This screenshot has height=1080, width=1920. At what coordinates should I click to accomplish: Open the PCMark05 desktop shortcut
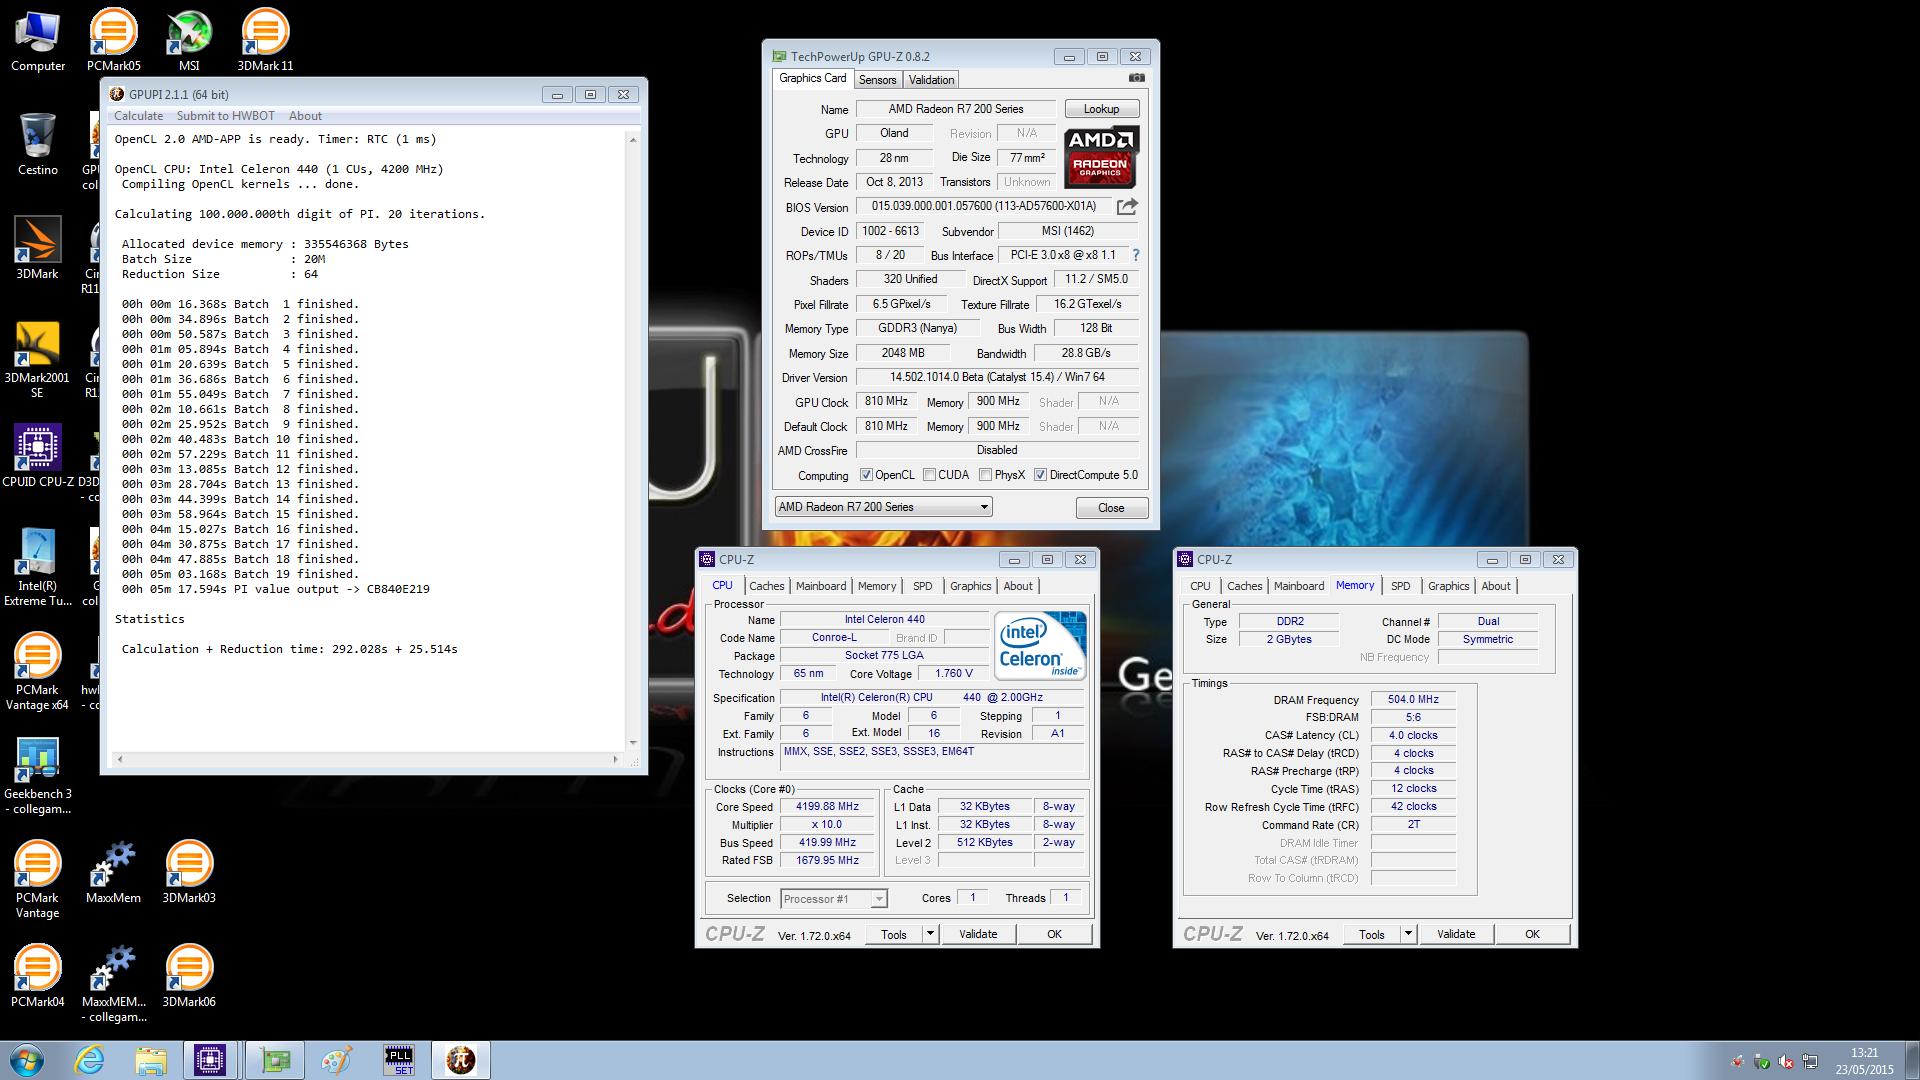click(x=114, y=41)
